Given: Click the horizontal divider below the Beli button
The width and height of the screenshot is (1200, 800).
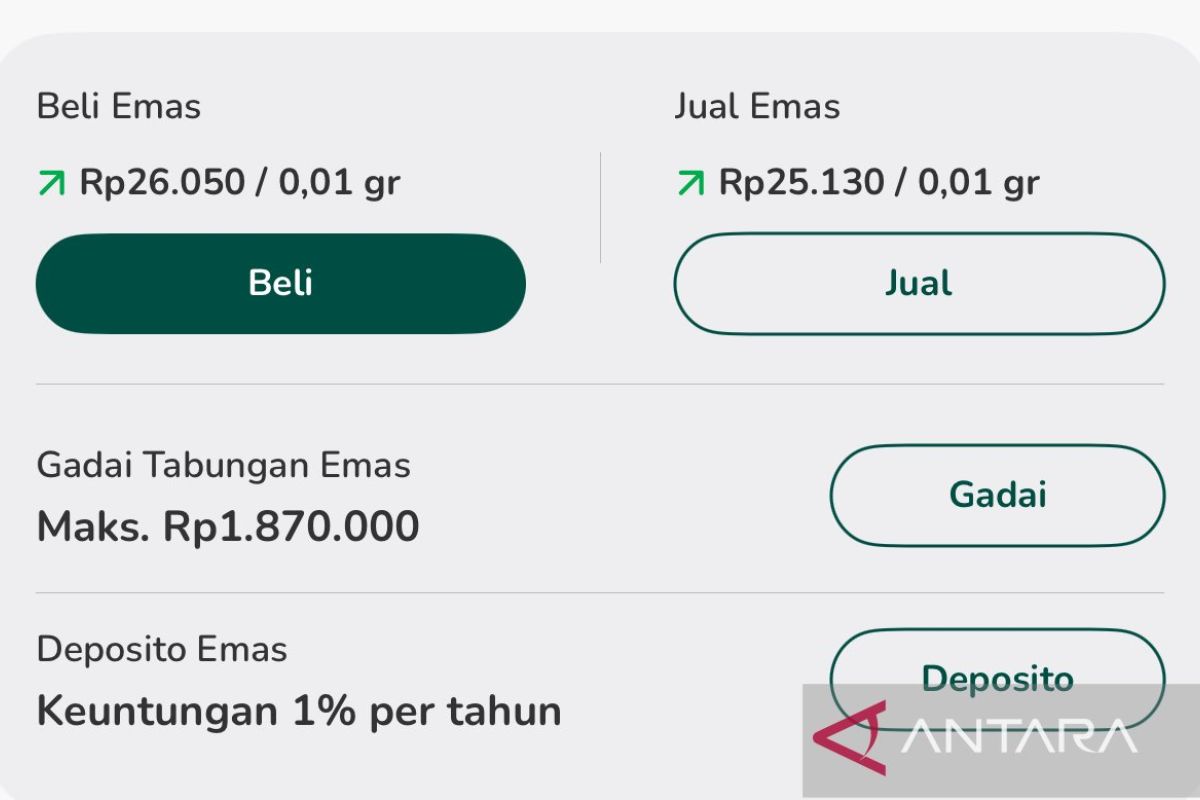Looking at the screenshot, I should point(600,384).
